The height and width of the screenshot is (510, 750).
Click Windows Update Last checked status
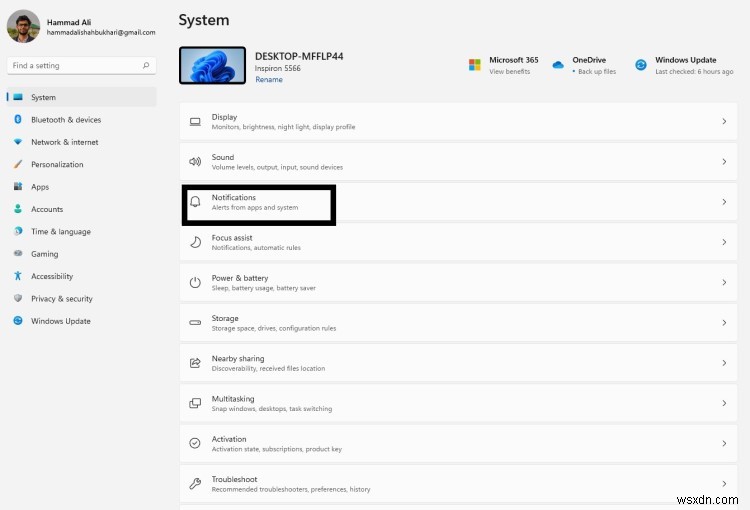(694, 71)
